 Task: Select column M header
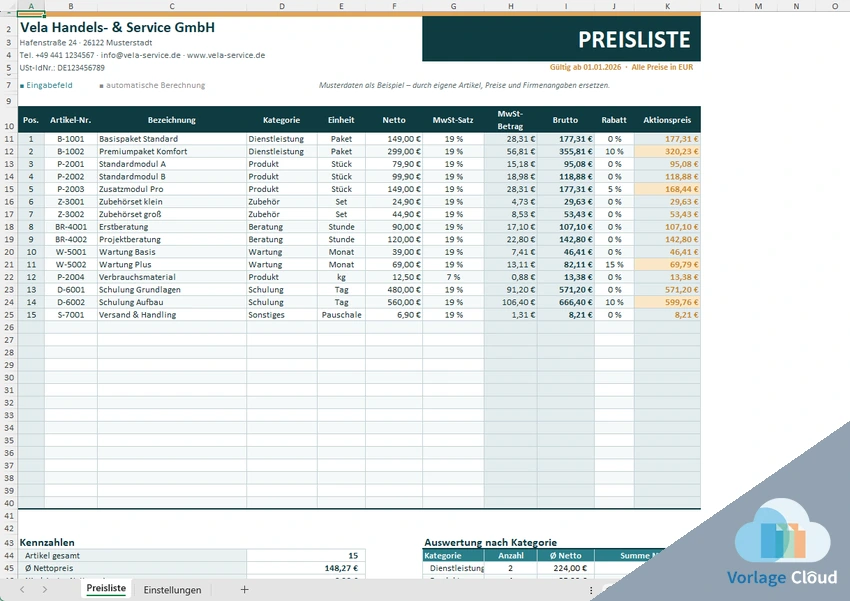[x=758, y=6]
